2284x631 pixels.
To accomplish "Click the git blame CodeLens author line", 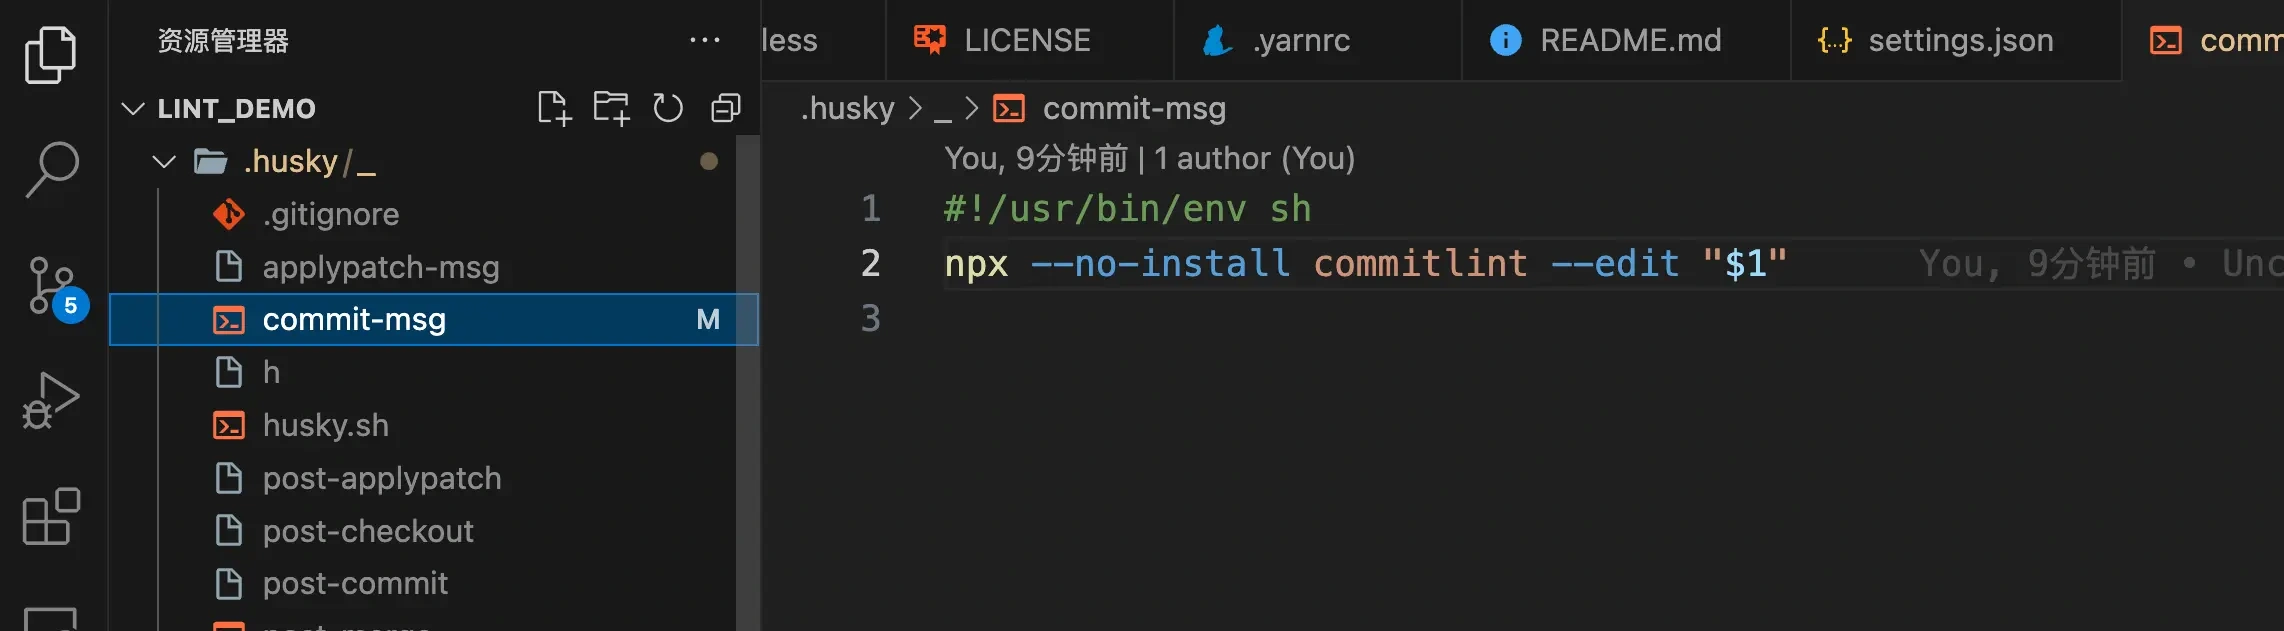I will click(1149, 158).
